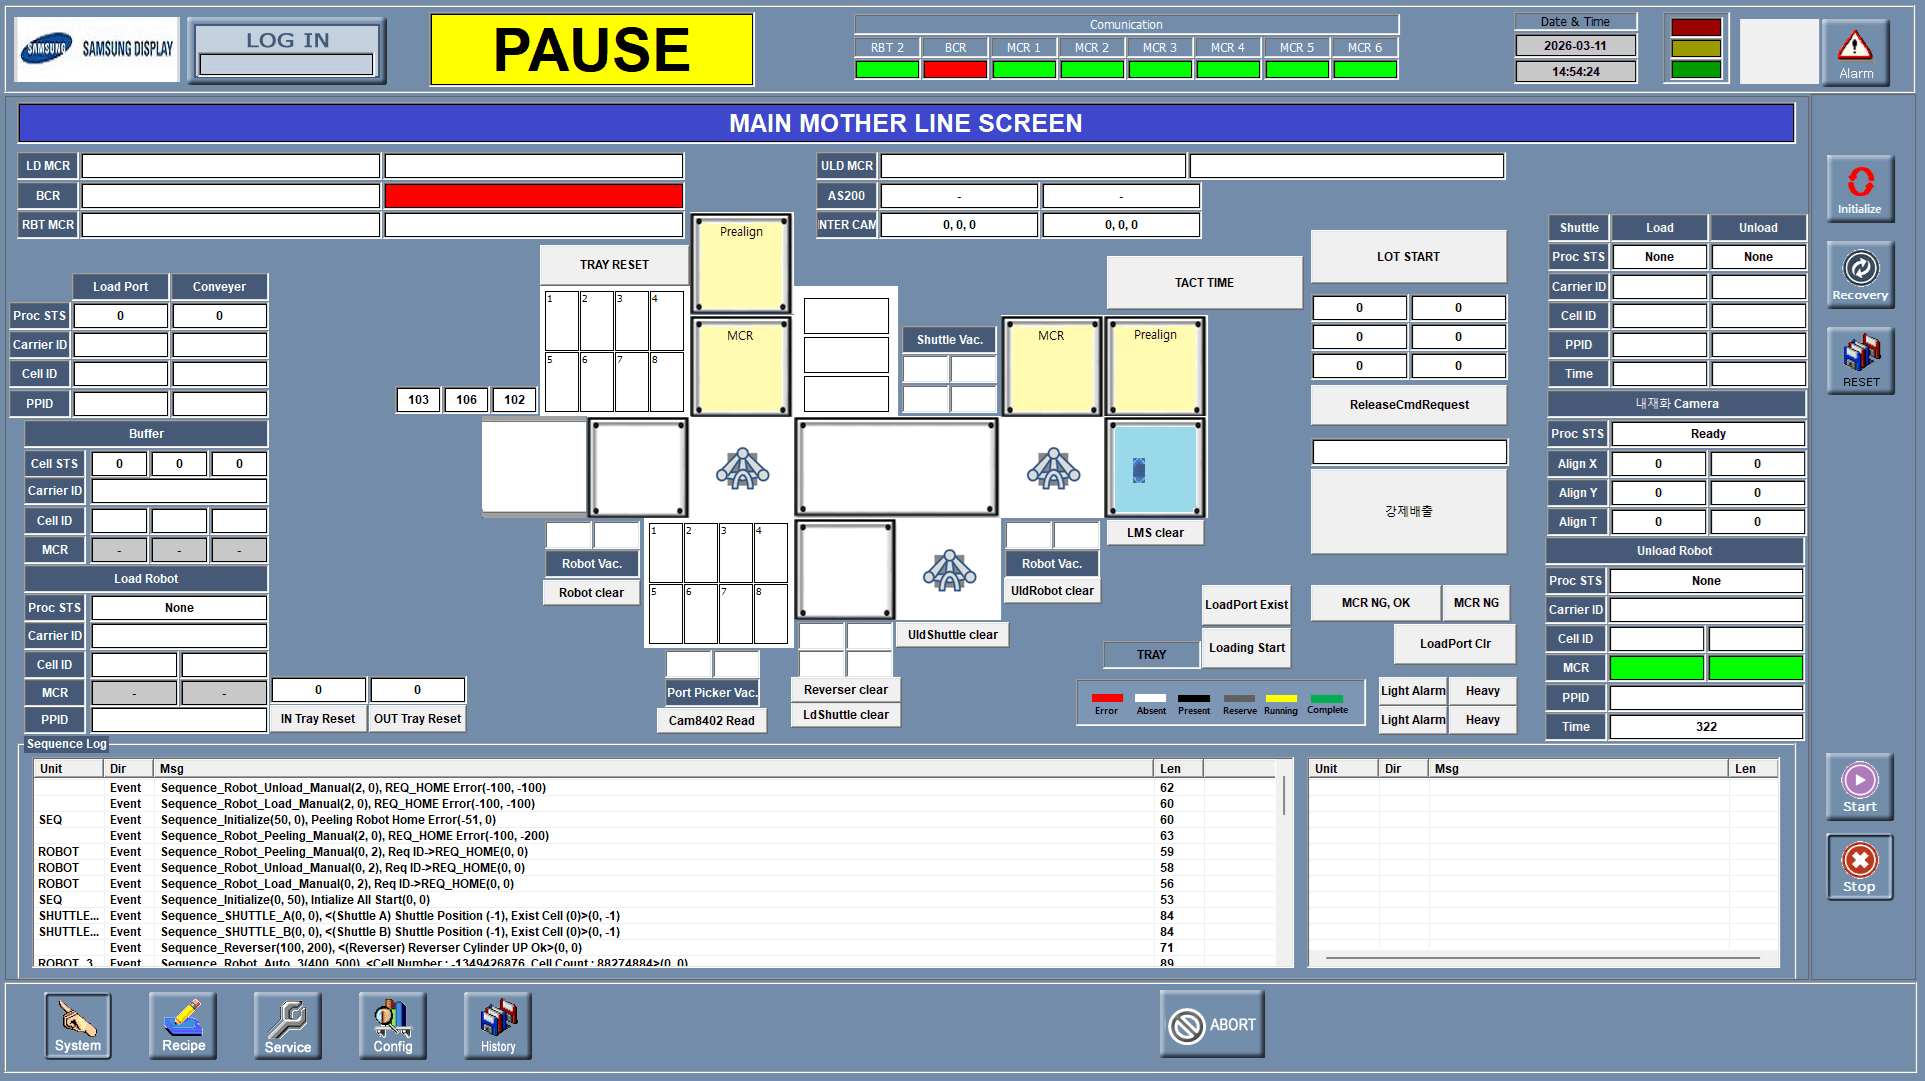1925x1081 pixels.
Task: Toggle Robot Vac. under the load buffer
Action: (x=592, y=564)
